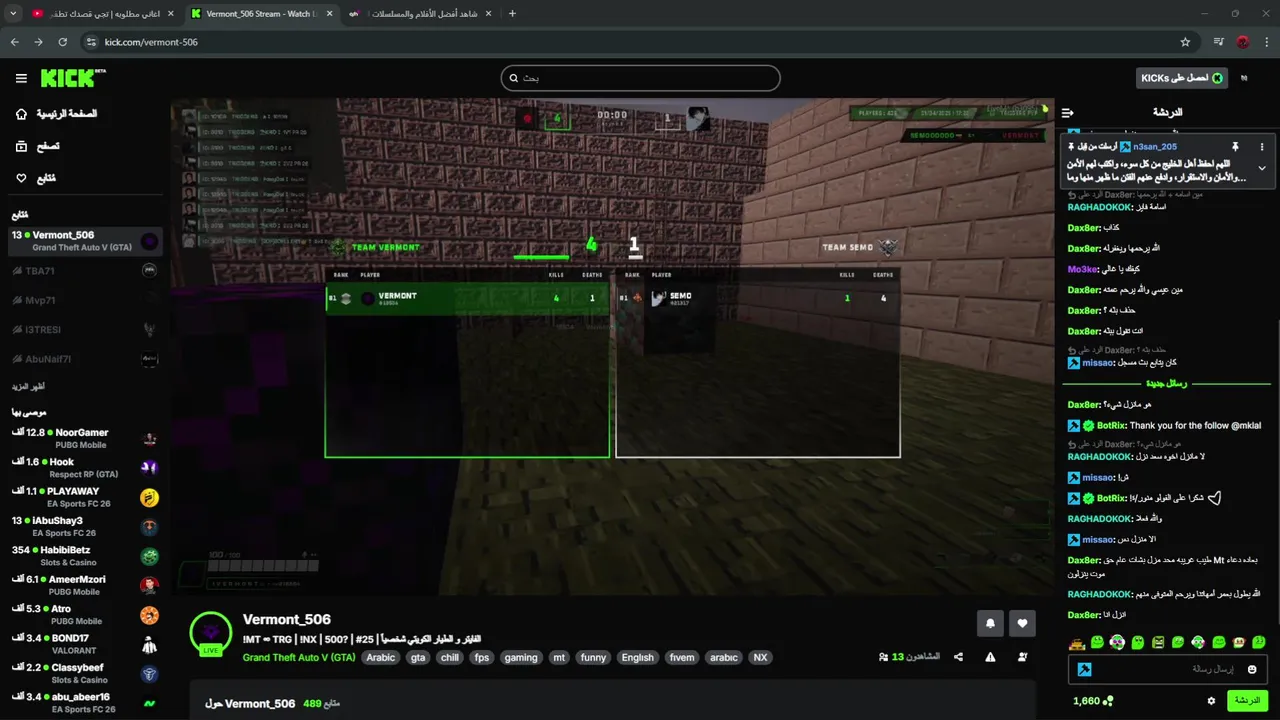Click the fps stream tag

(x=482, y=658)
